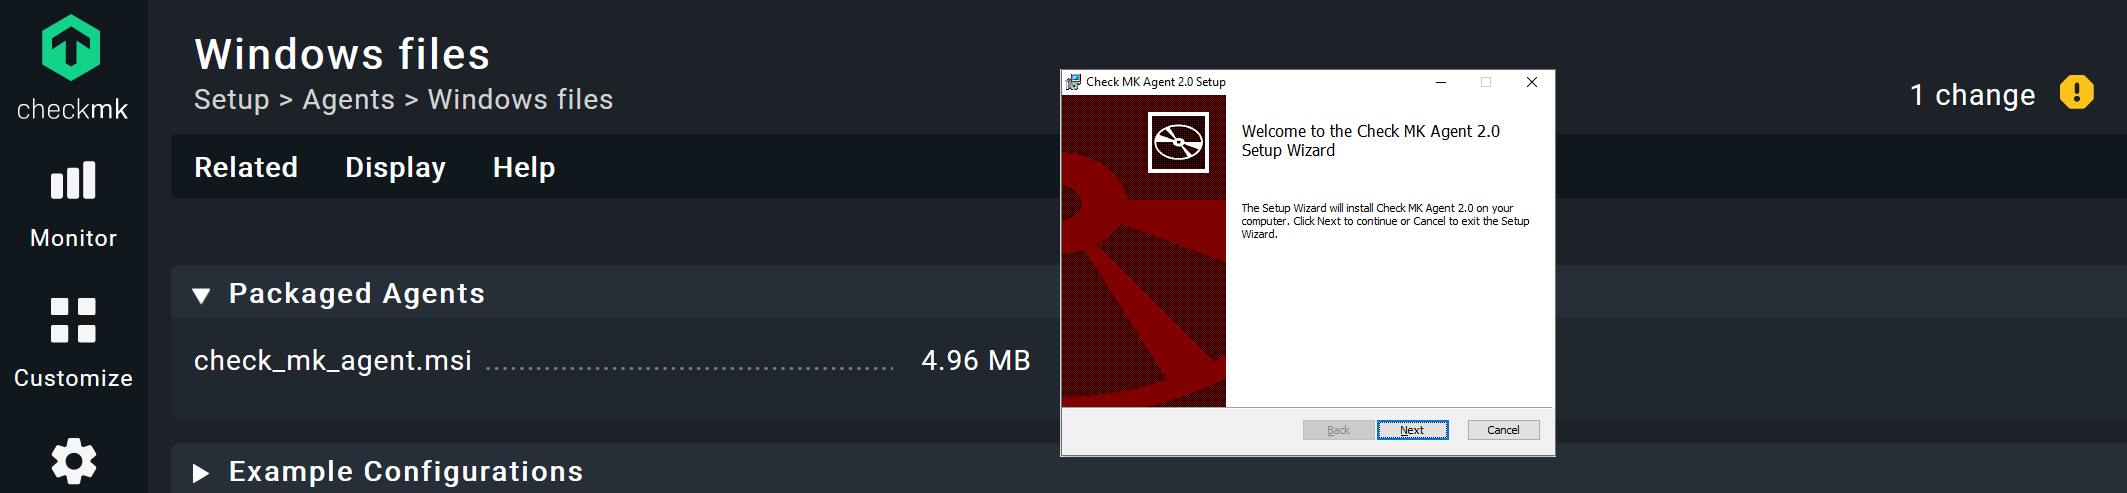Click the disc image in Setup Wizard
The height and width of the screenshot is (493, 2127).
coord(1178,143)
